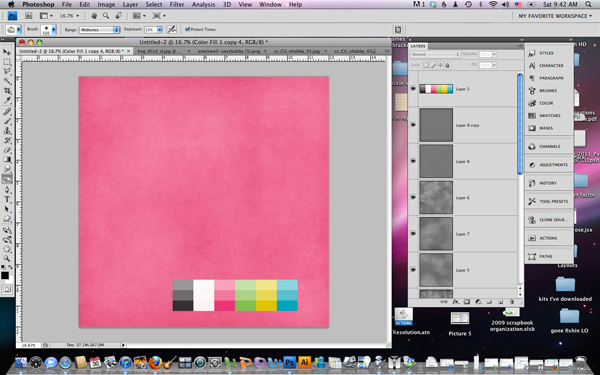
Task: Select the Lasso tool
Action: [7, 71]
